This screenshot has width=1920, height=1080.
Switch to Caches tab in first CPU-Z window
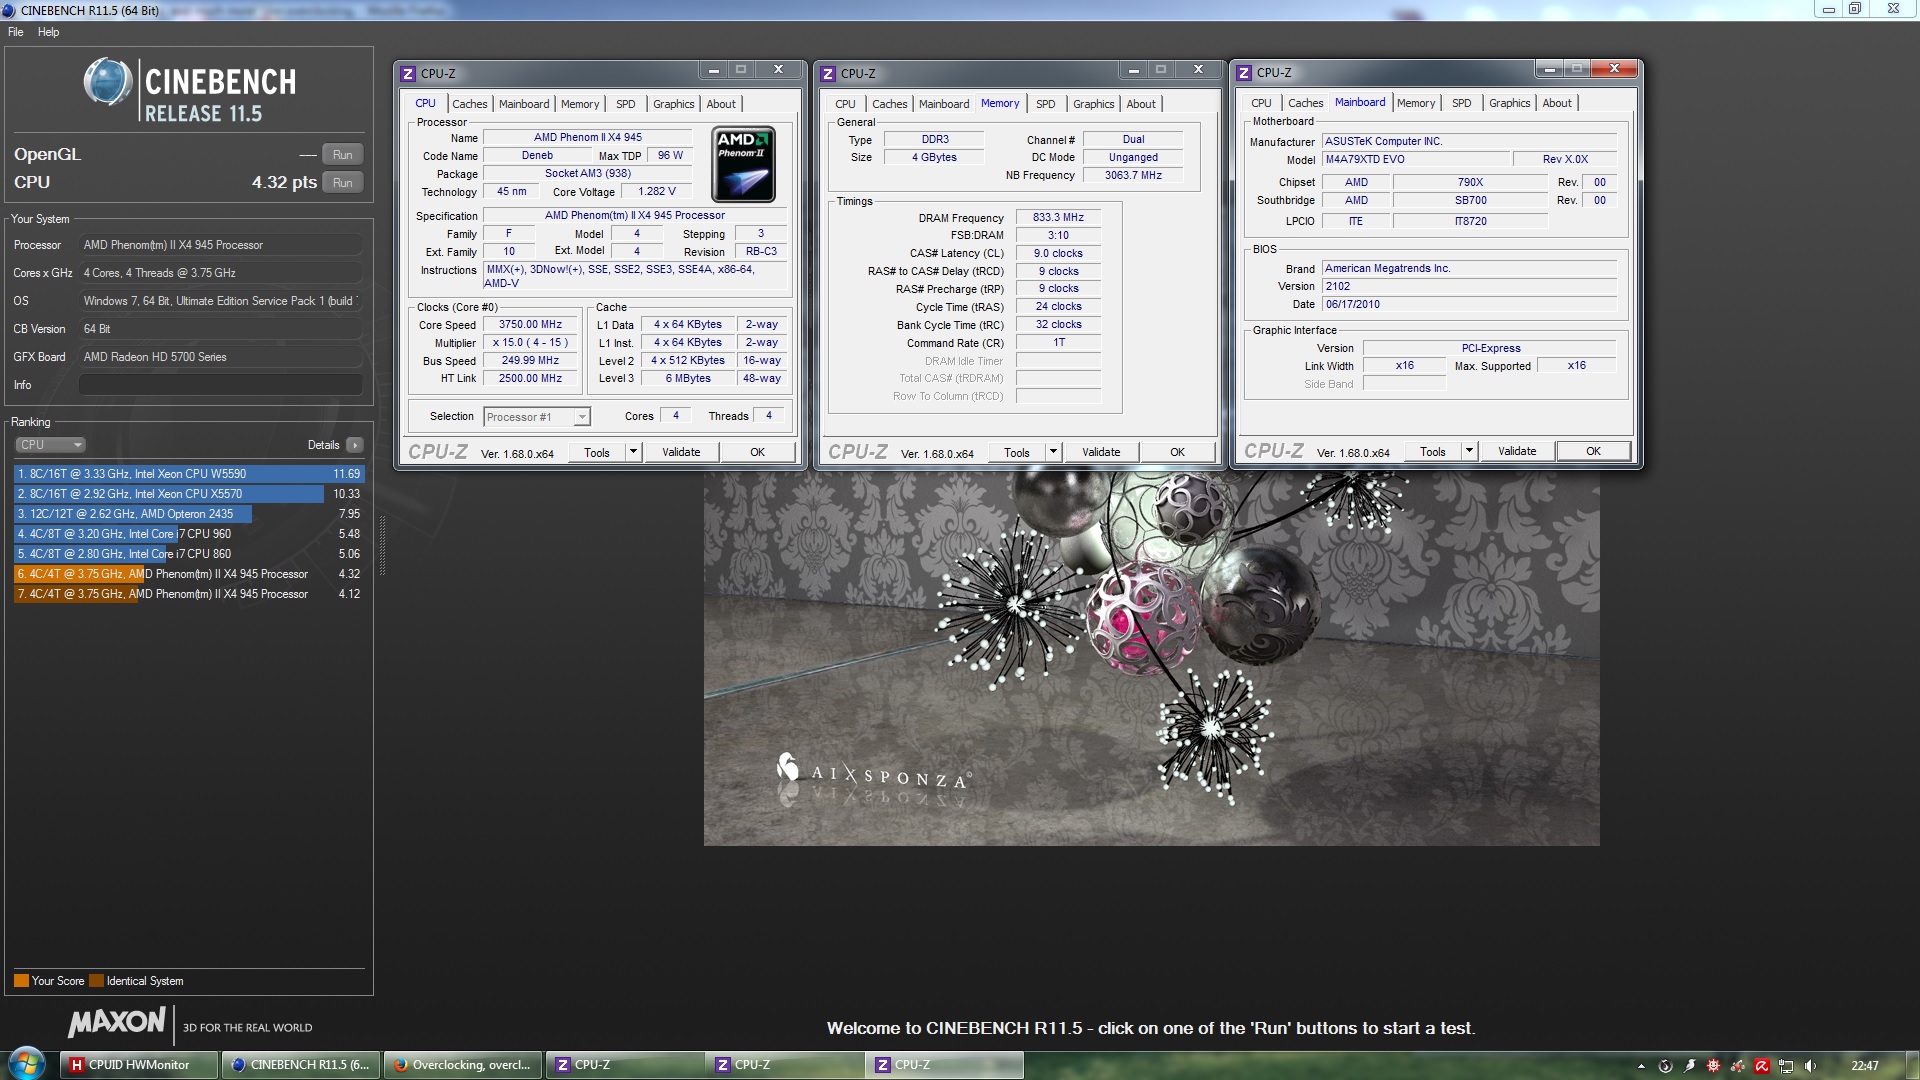coord(469,104)
